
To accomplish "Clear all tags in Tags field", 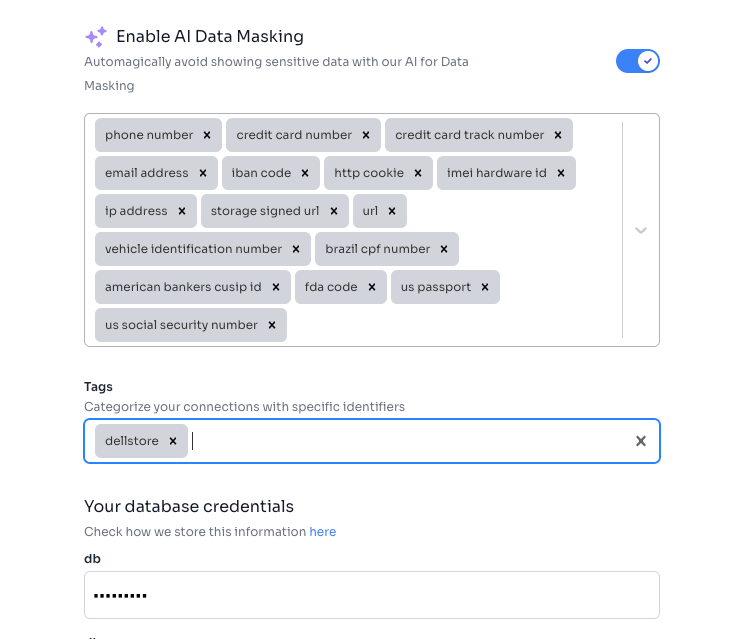I will tap(641, 441).
